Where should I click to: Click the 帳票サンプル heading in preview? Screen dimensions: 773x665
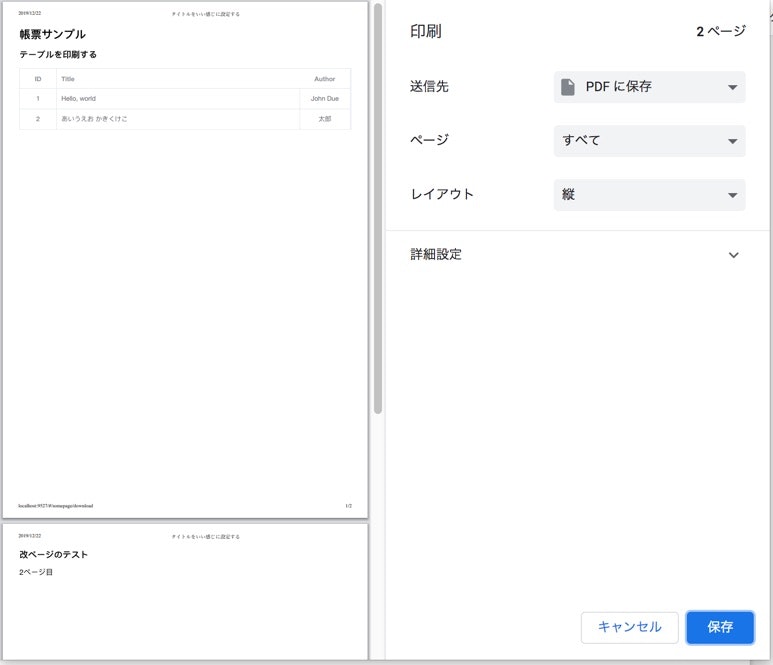[x=53, y=35]
